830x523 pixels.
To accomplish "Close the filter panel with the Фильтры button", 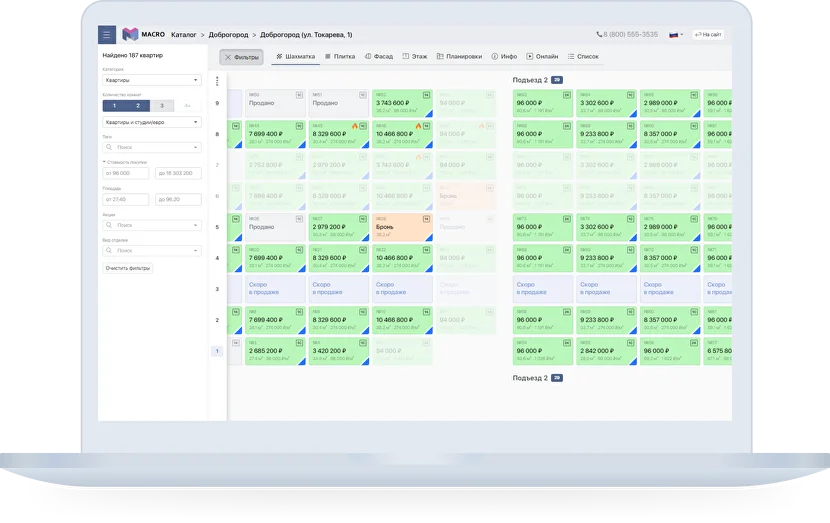I will [x=241, y=57].
